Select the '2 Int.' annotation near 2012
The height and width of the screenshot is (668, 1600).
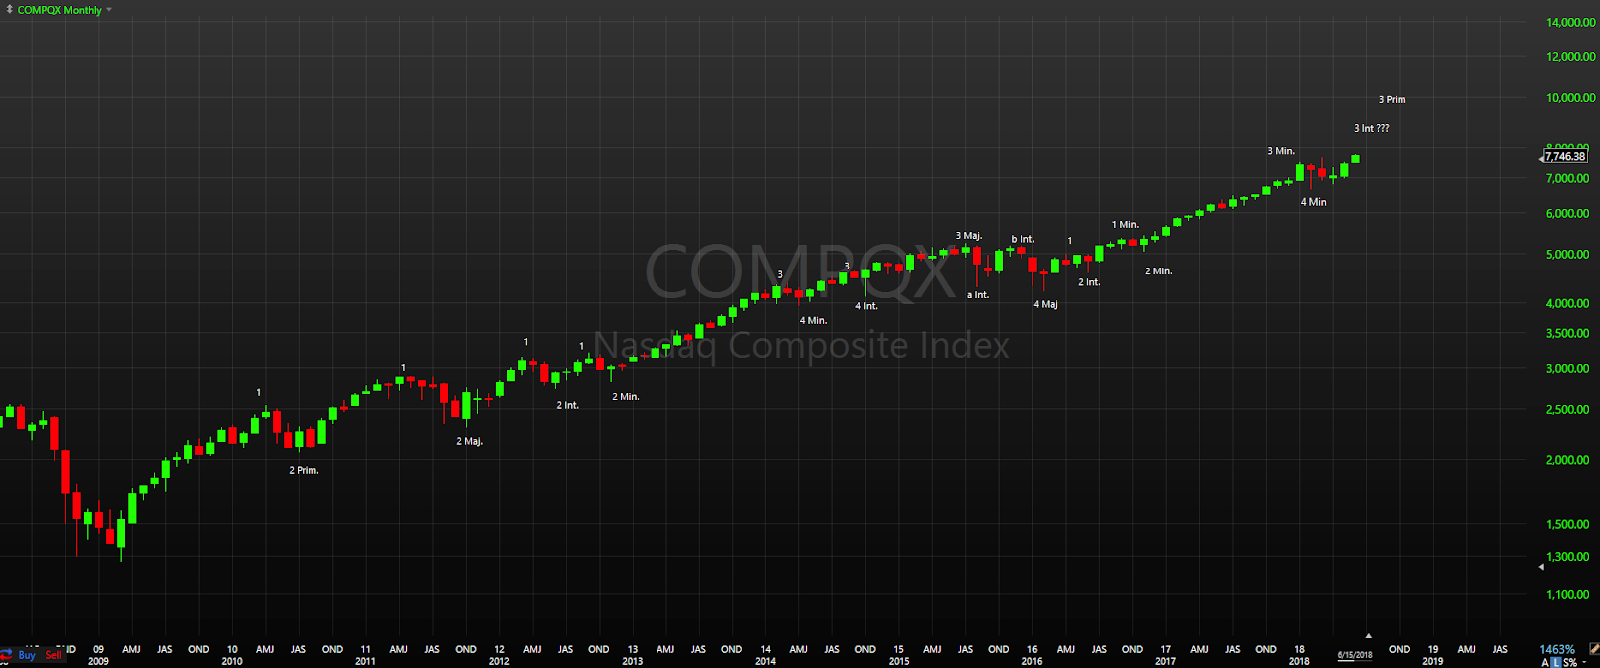click(568, 405)
